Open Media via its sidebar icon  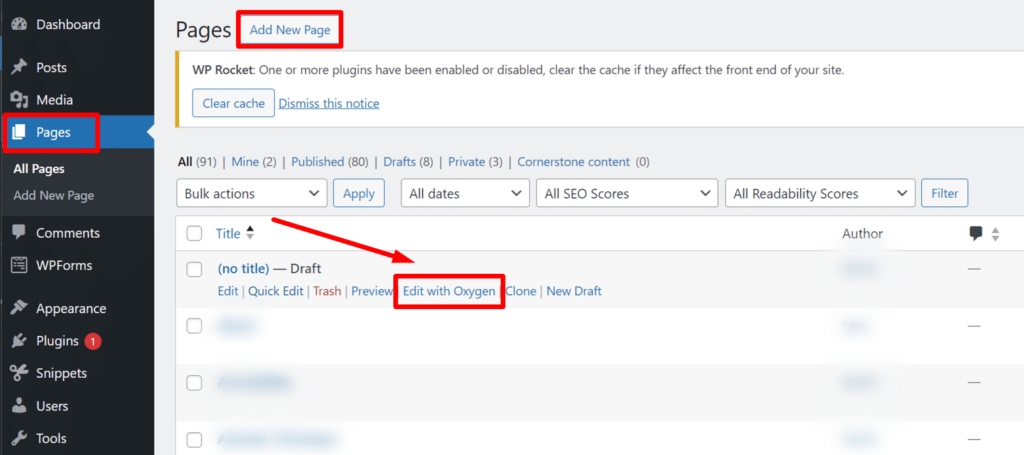(18, 100)
